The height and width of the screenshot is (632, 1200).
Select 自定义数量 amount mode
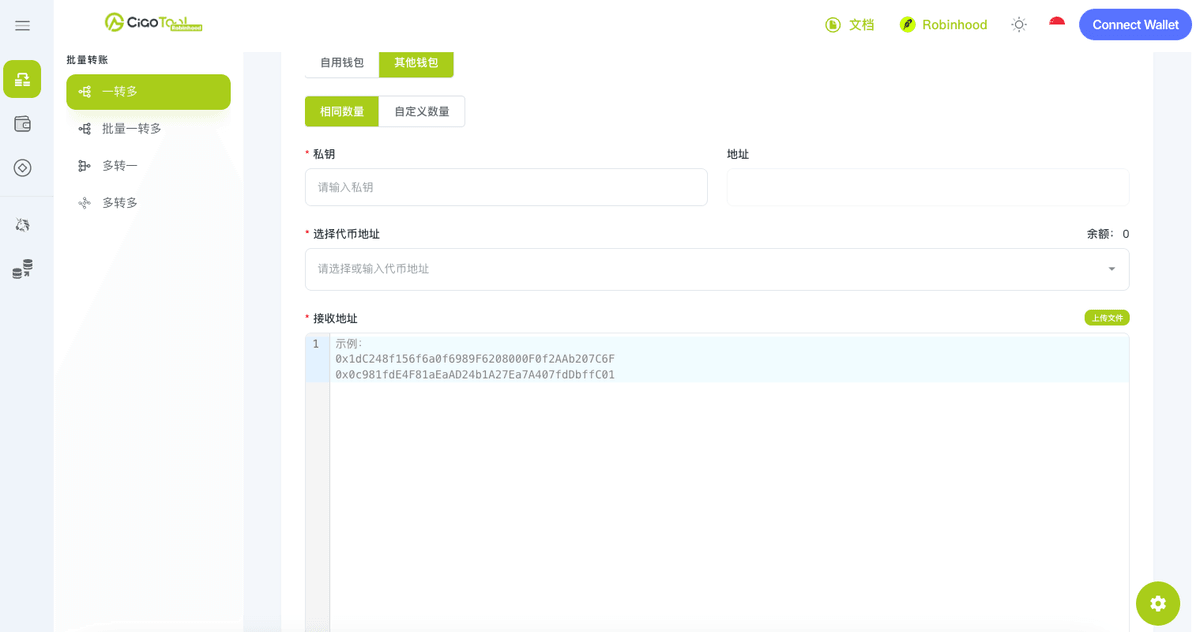(422, 111)
